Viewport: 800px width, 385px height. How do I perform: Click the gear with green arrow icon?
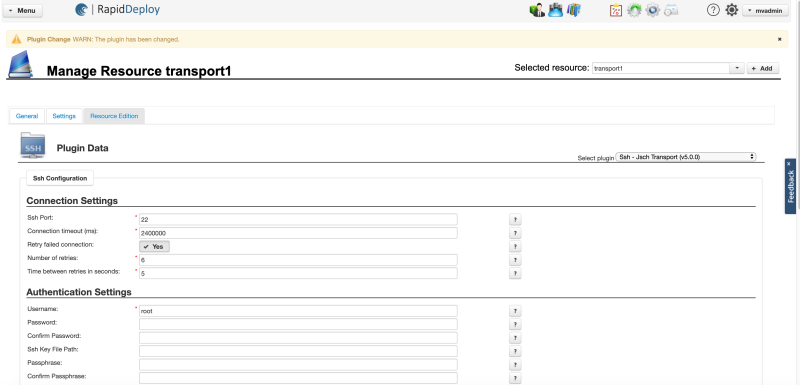[x=634, y=10]
